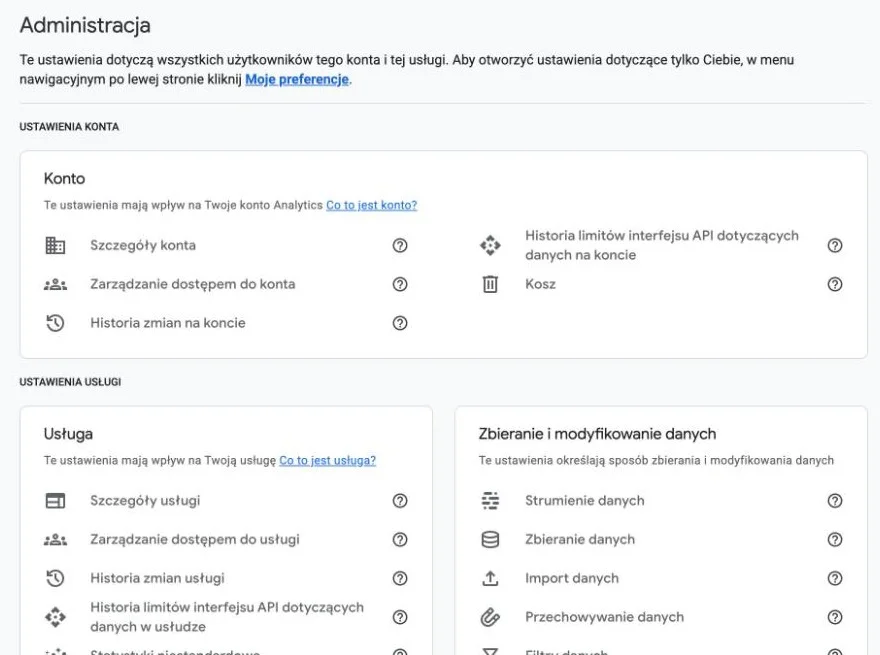Open help icon next to Kosz
This screenshot has width=880, height=655.
coord(835,284)
